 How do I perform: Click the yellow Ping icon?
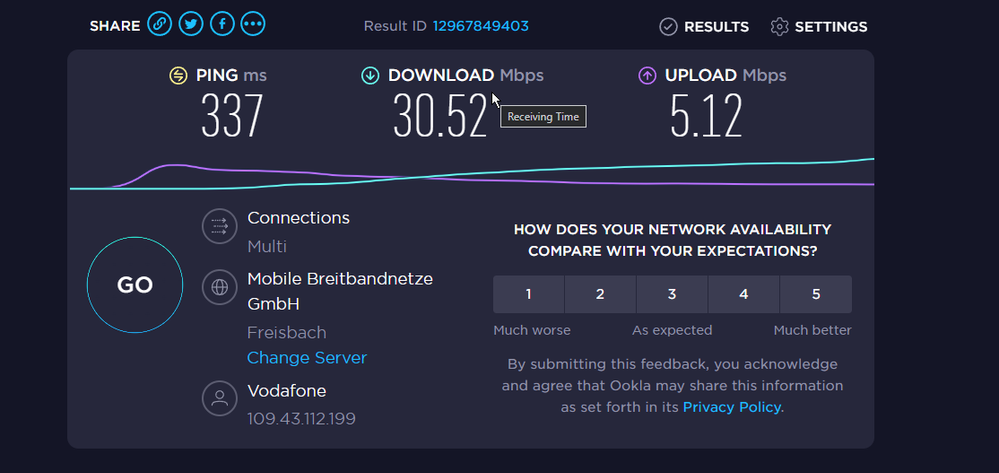point(178,76)
